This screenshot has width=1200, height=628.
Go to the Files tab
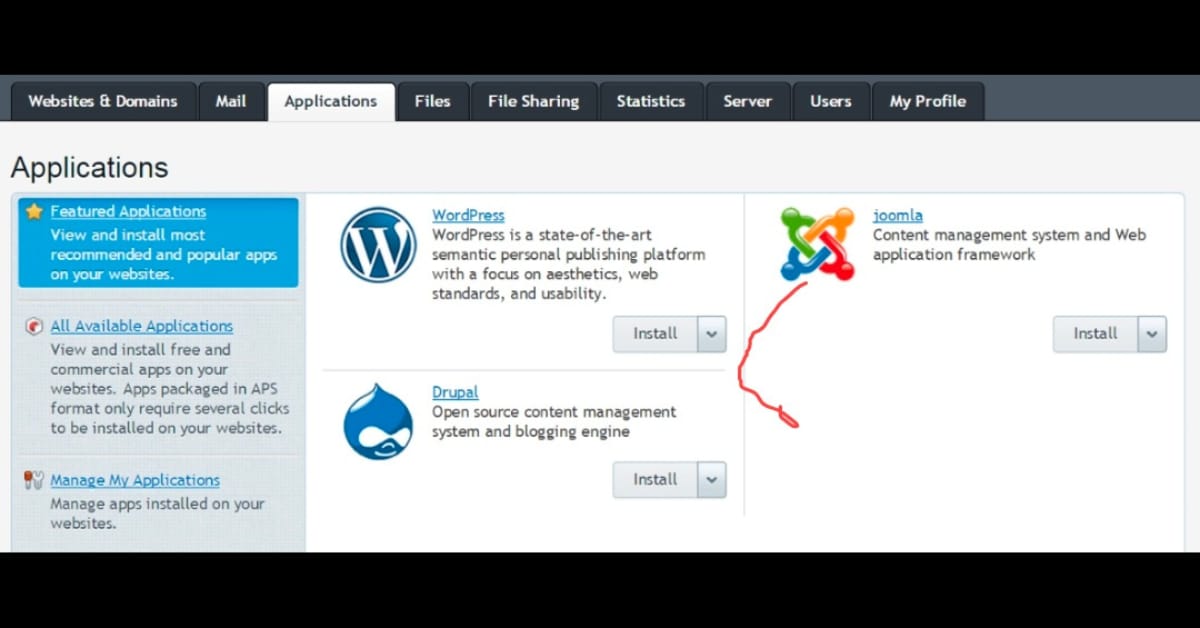[432, 102]
